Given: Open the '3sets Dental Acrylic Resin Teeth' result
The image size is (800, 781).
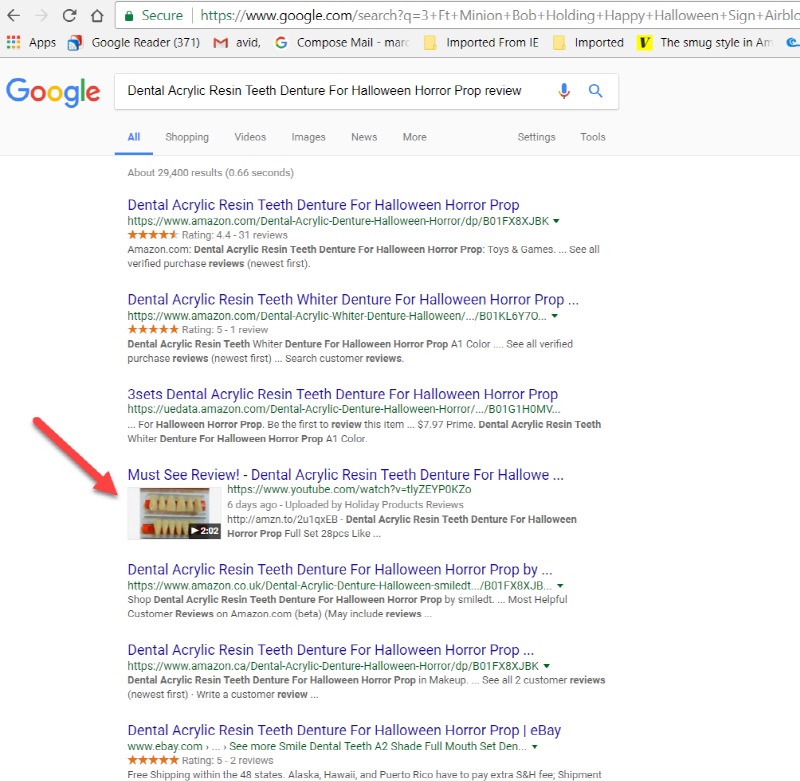Looking at the screenshot, I should (x=342, y=394).
